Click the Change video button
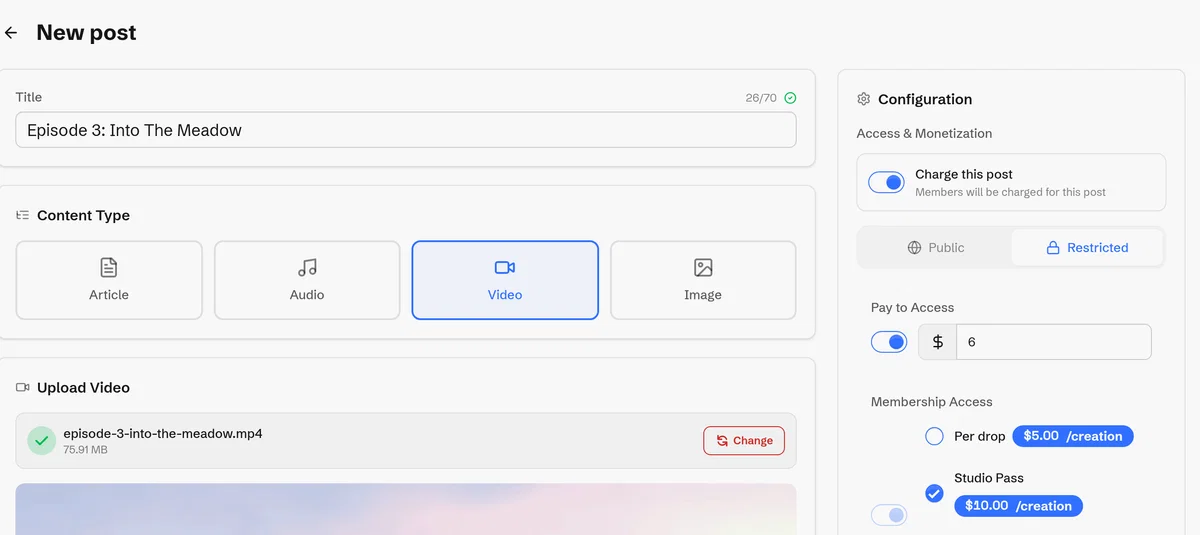This screenshot has width=1200, height=535. (744, 440)
